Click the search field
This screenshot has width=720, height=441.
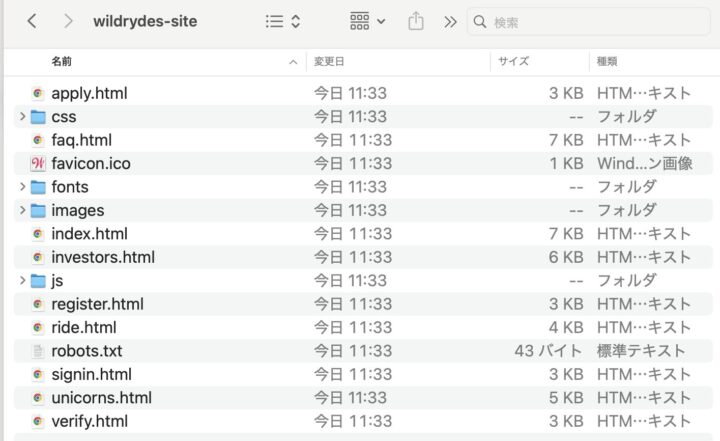[x=590, y=21]
